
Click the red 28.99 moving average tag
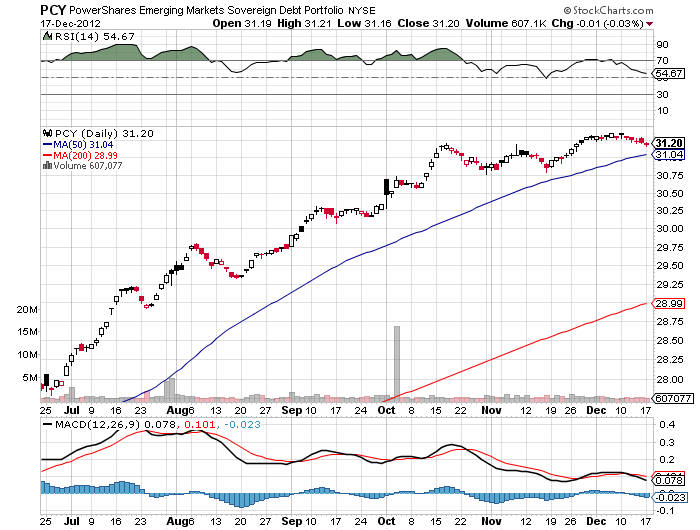click(x=669, y=304)
